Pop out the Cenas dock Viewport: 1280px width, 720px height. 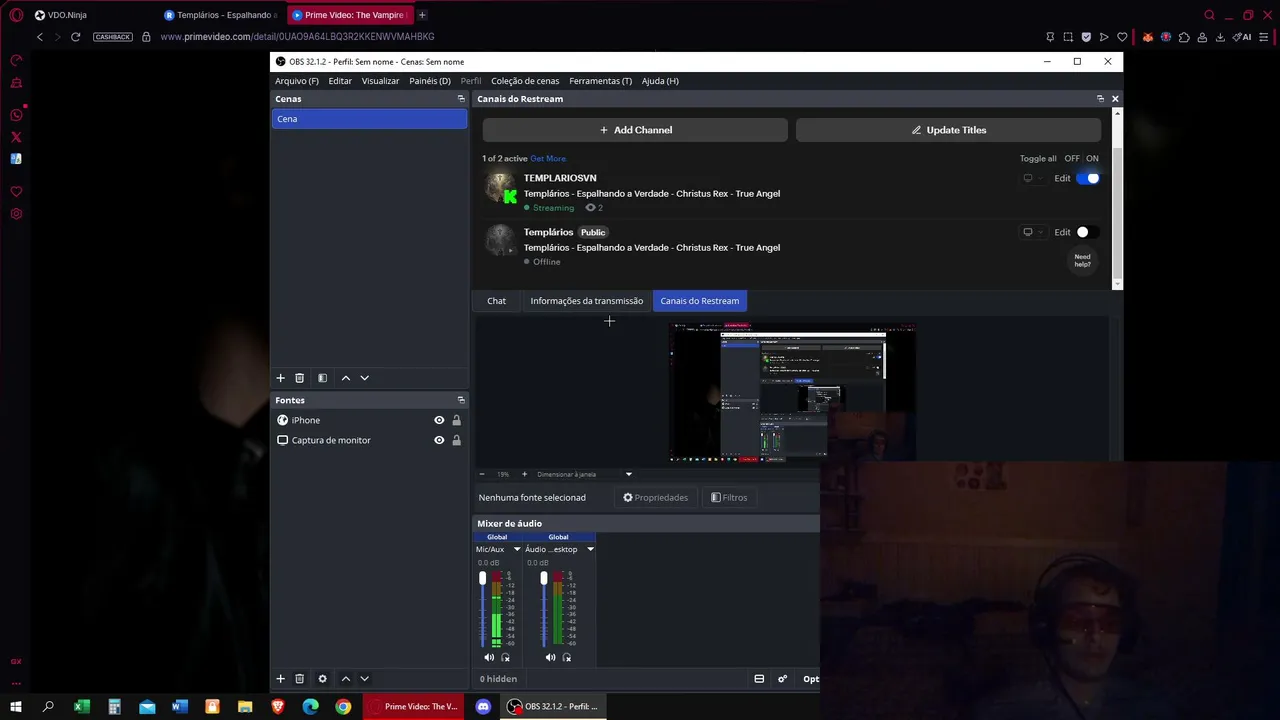(x=461, y=99)
